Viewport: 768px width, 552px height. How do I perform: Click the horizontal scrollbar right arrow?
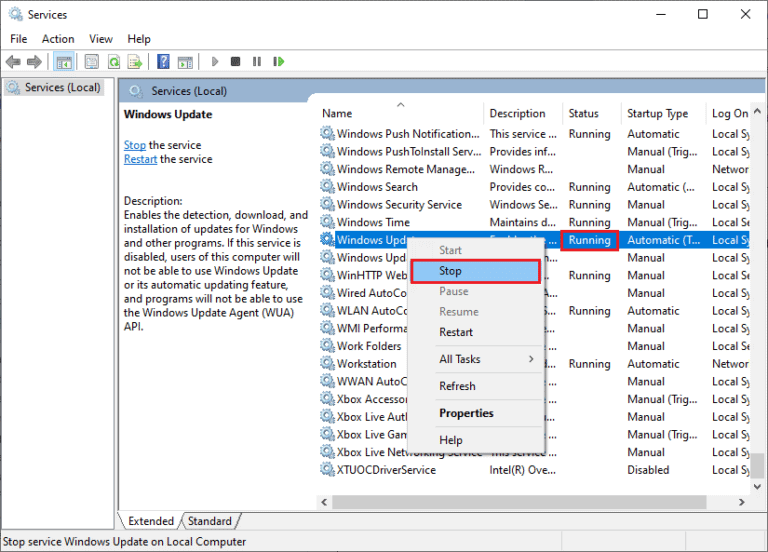(742, 502)
